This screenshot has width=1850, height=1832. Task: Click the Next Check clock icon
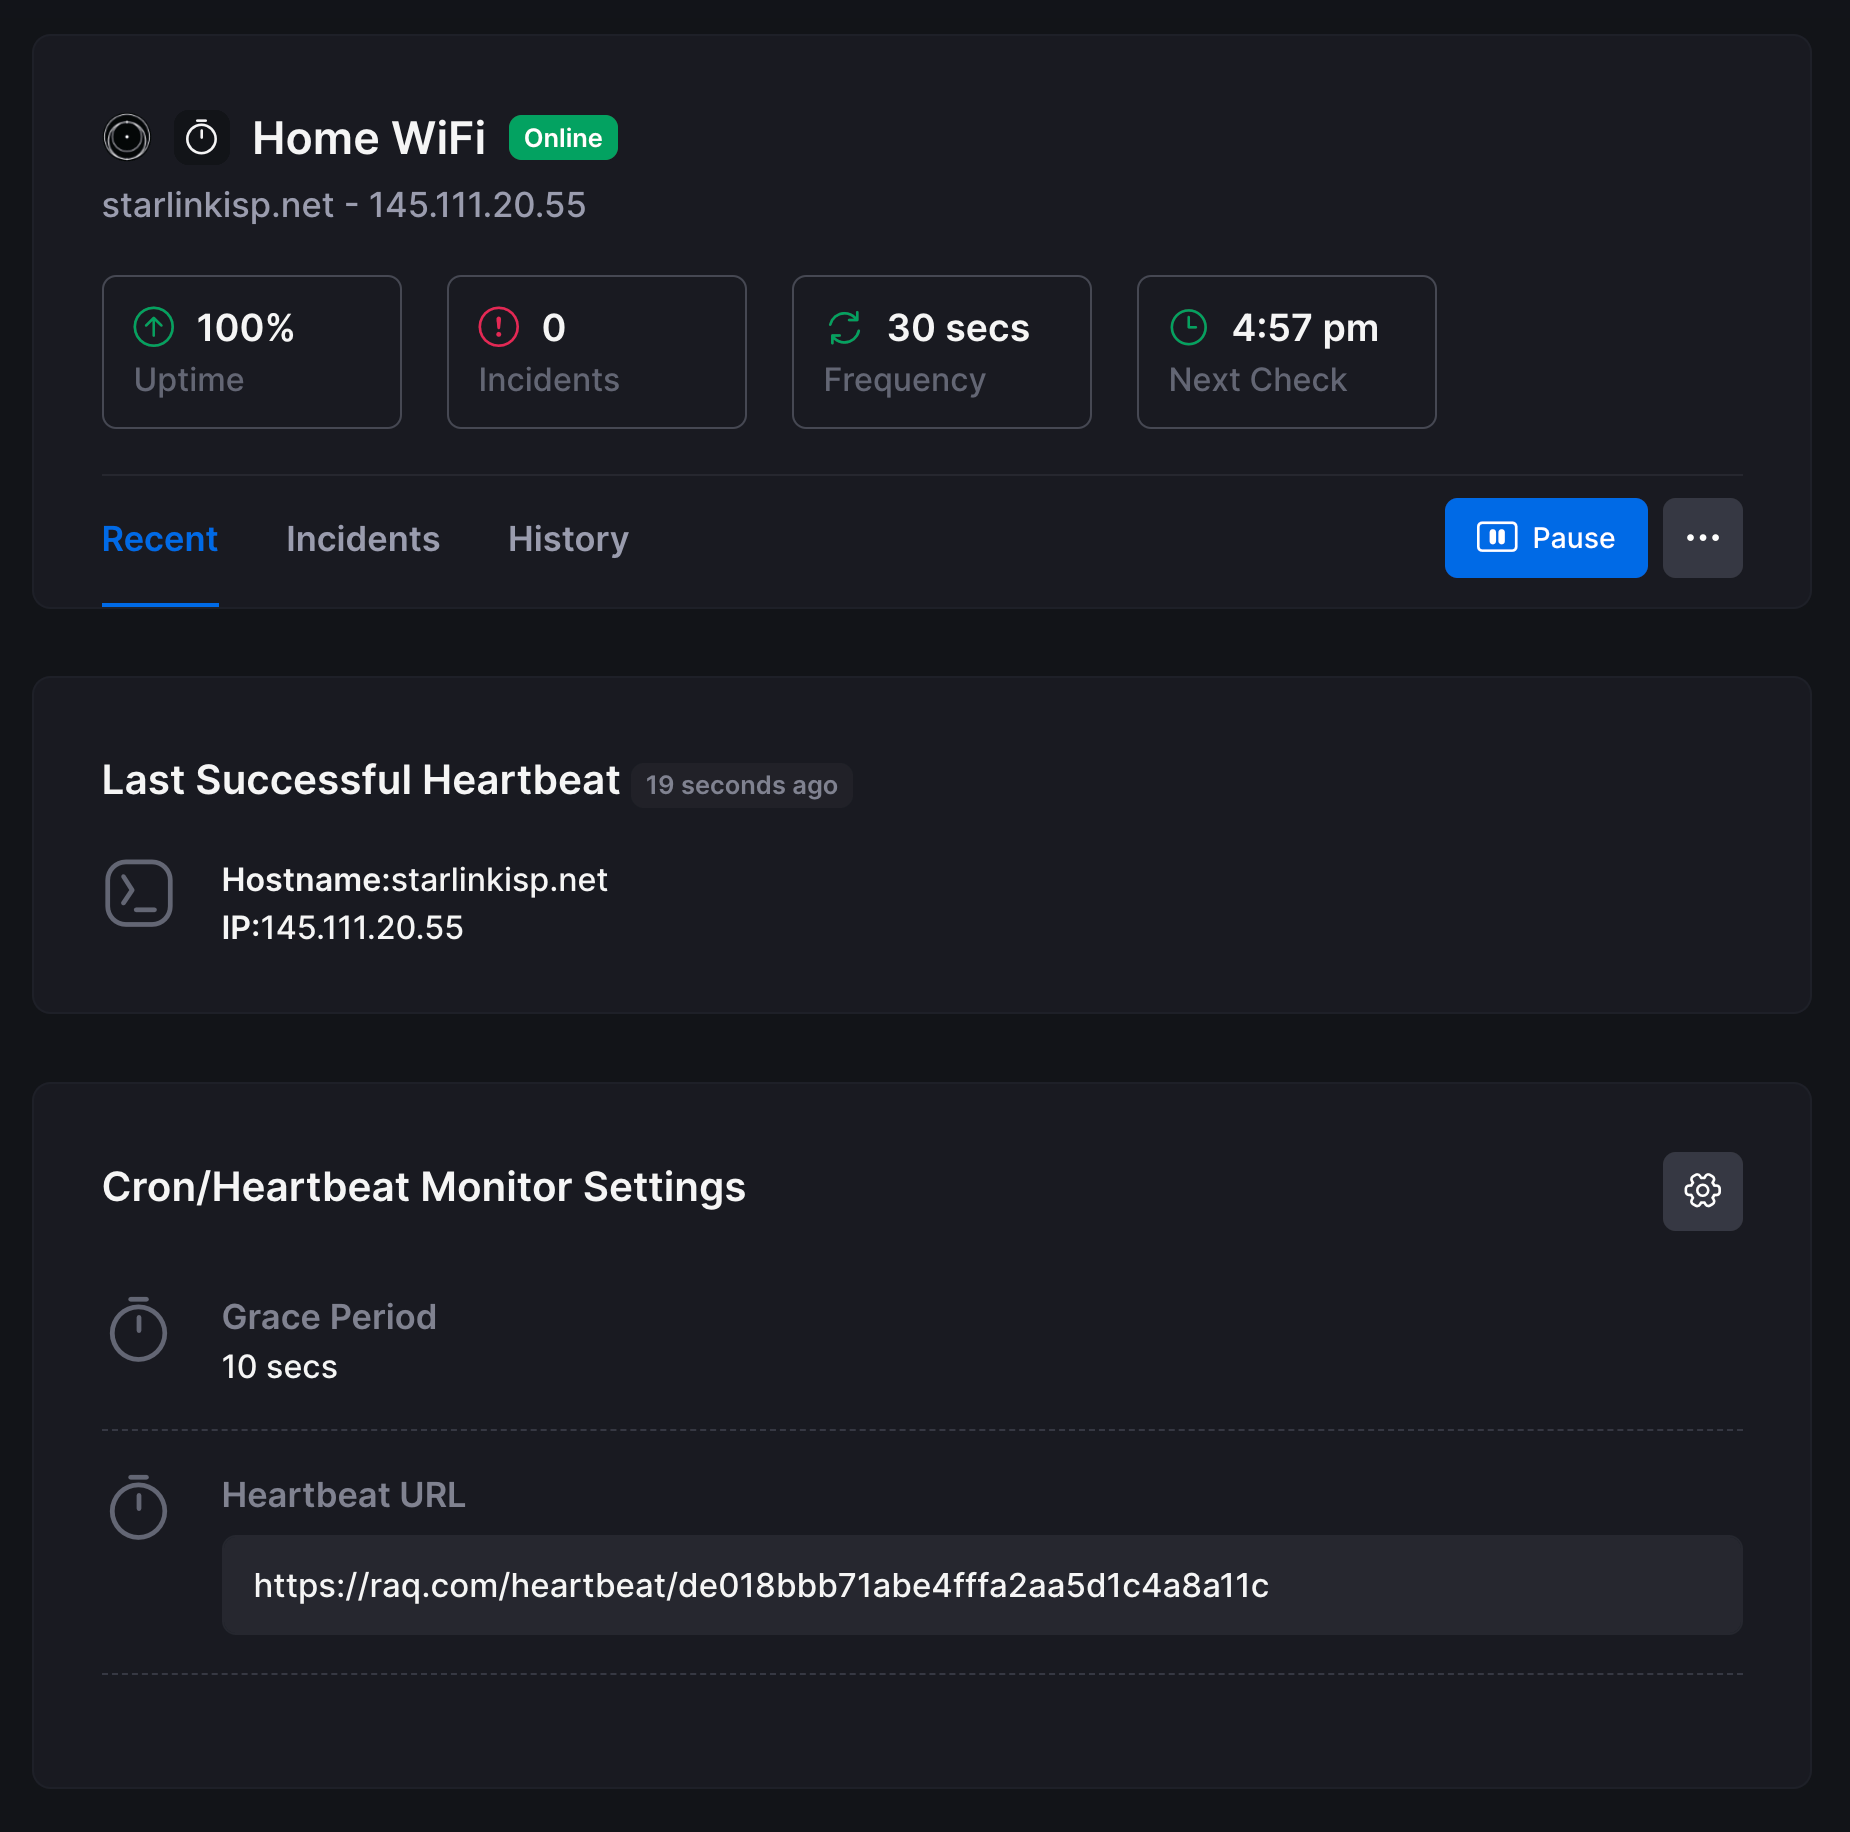[1189, 327]
